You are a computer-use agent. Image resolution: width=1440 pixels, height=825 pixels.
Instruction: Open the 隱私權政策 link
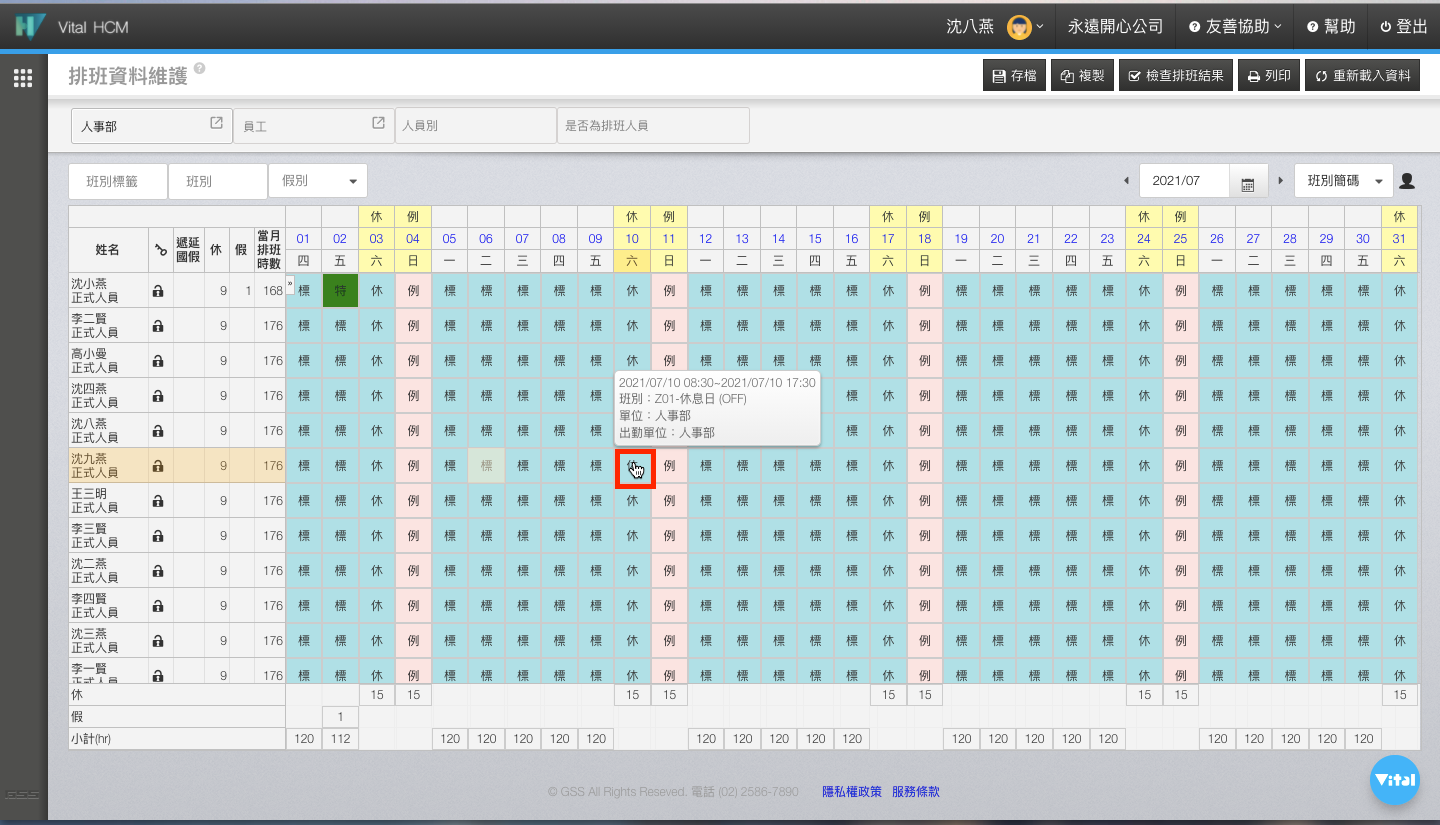pyautogui.click(x=852, y=792)
